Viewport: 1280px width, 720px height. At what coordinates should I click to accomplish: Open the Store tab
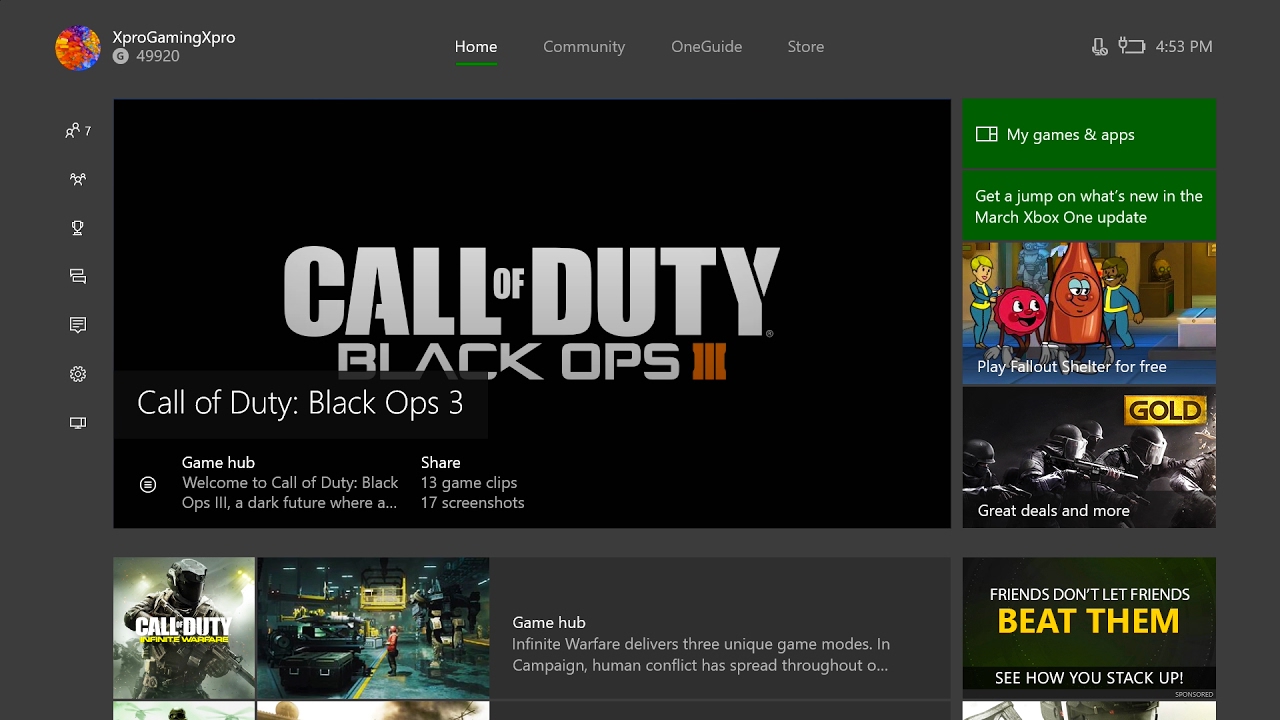[x=806, y=47]
